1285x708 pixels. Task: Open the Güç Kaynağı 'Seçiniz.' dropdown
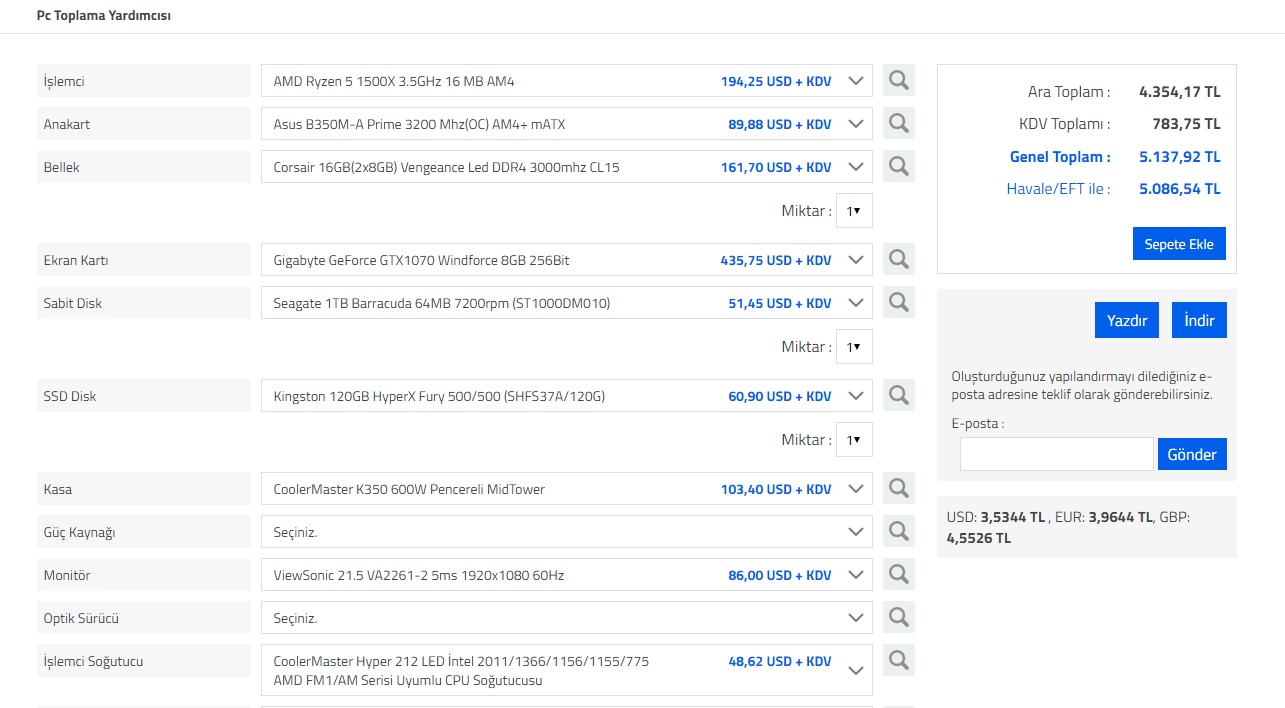pyautogui.click(x=566, y=532)
